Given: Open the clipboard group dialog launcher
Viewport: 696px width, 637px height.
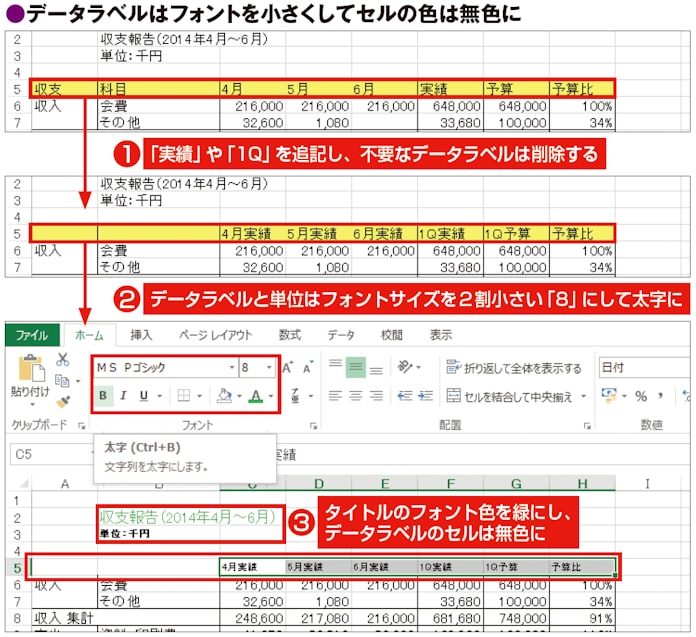Looking at the screenshot, I should (81, 426).
